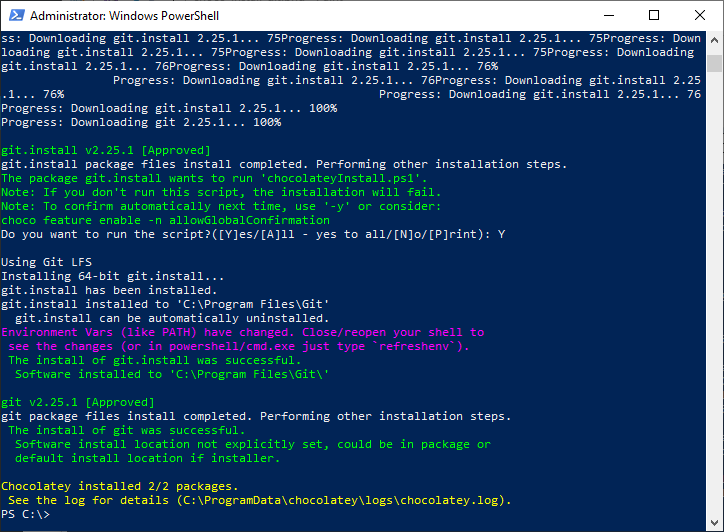The height and width of the screenshot is (532, 724).
Task: Click 'Installing 64-bit git.install...' line
Action: (113, 276)
